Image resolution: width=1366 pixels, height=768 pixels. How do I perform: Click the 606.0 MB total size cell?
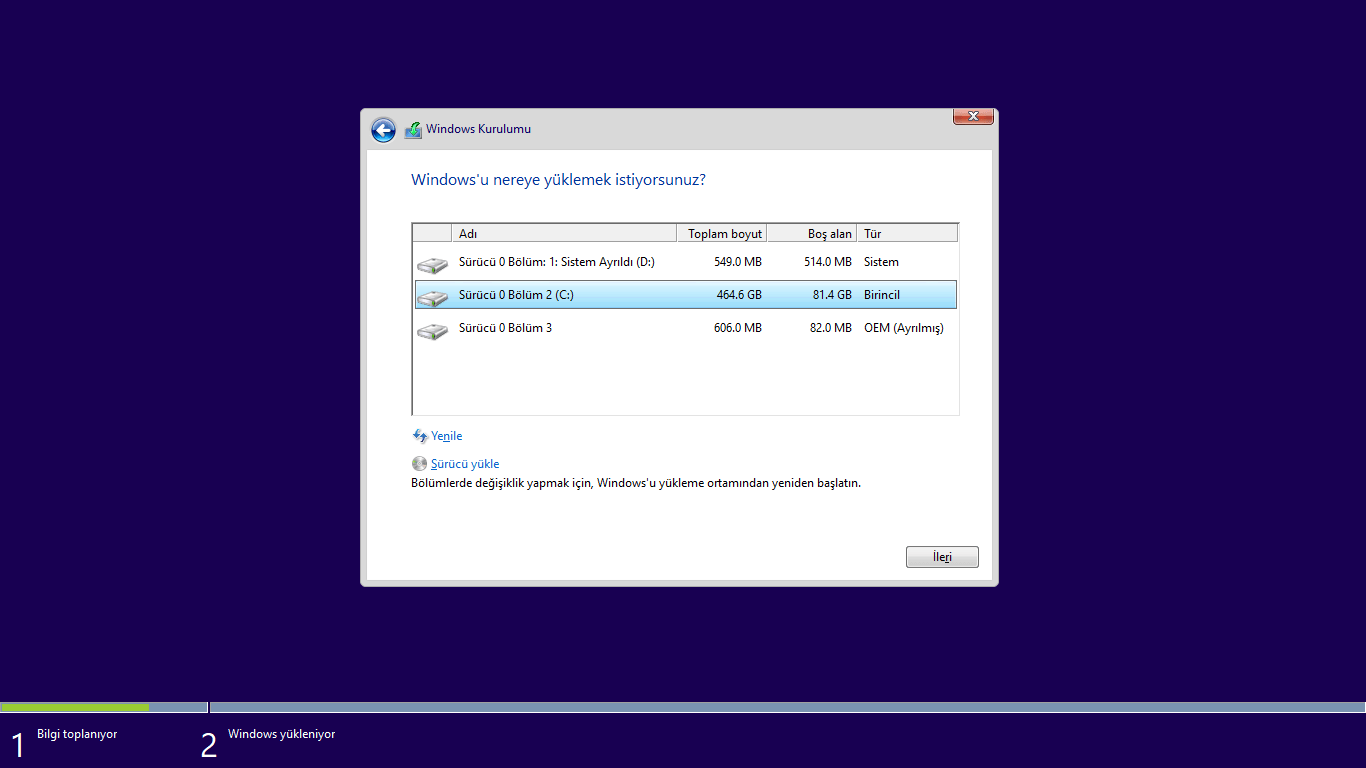738,328
